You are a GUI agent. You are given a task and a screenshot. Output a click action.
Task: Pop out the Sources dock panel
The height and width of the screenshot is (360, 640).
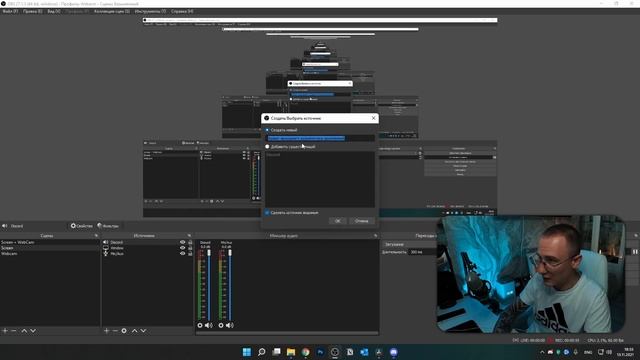pos(189,236)
